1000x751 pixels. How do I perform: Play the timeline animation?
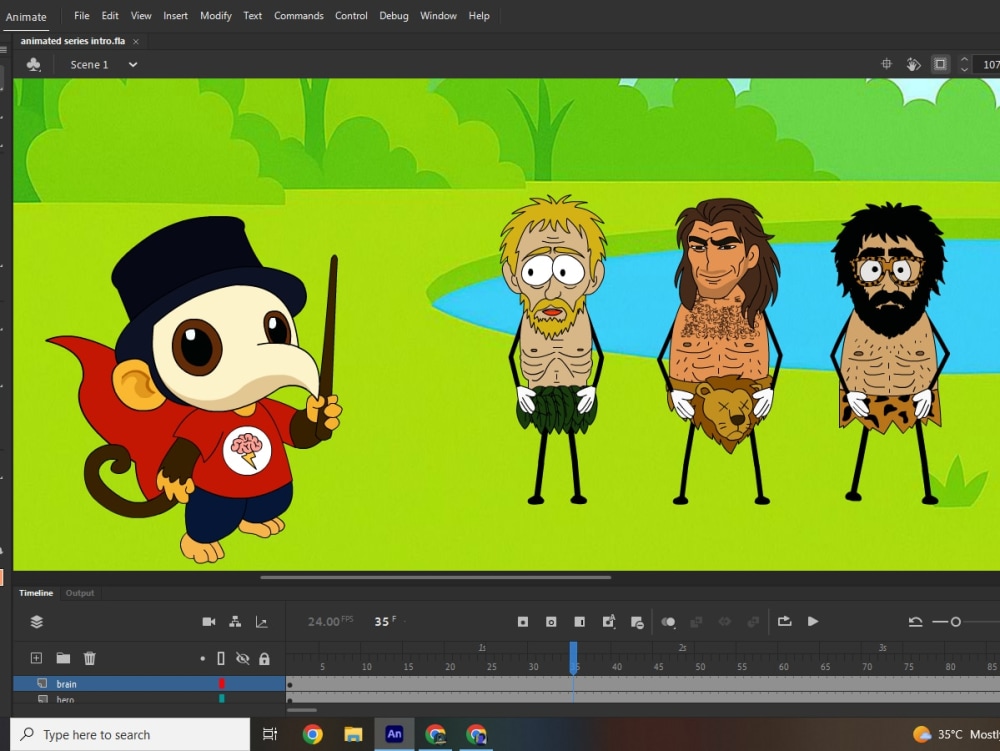click(x=812, y=621)
